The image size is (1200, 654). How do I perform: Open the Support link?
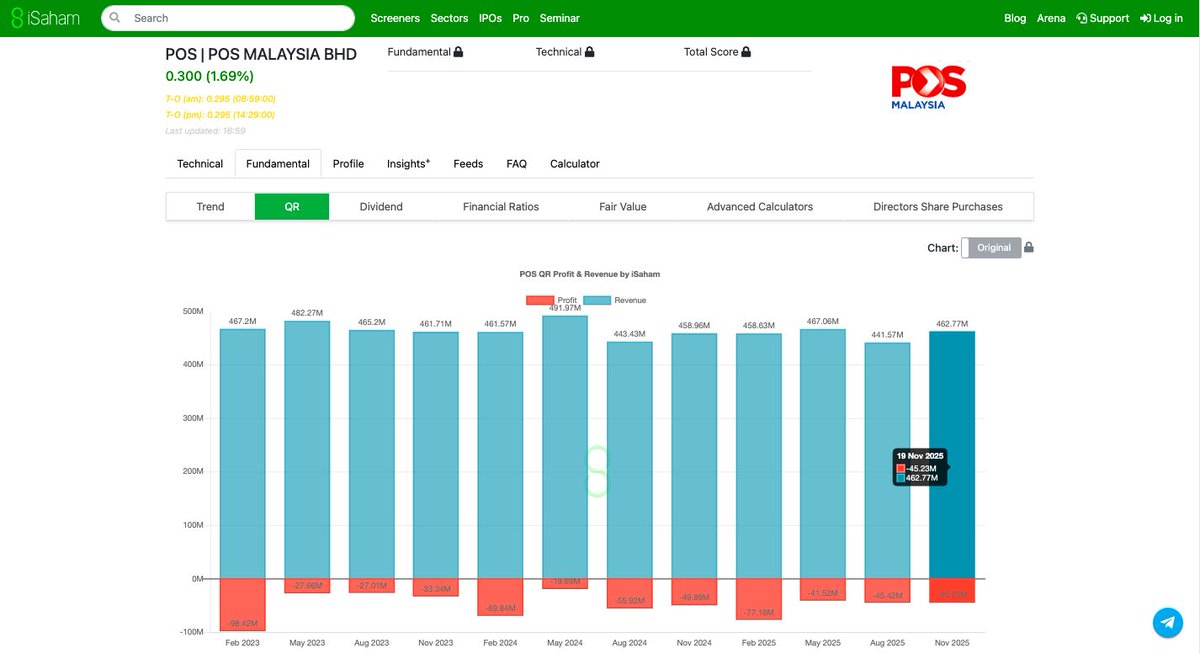tap(1102, 18)
